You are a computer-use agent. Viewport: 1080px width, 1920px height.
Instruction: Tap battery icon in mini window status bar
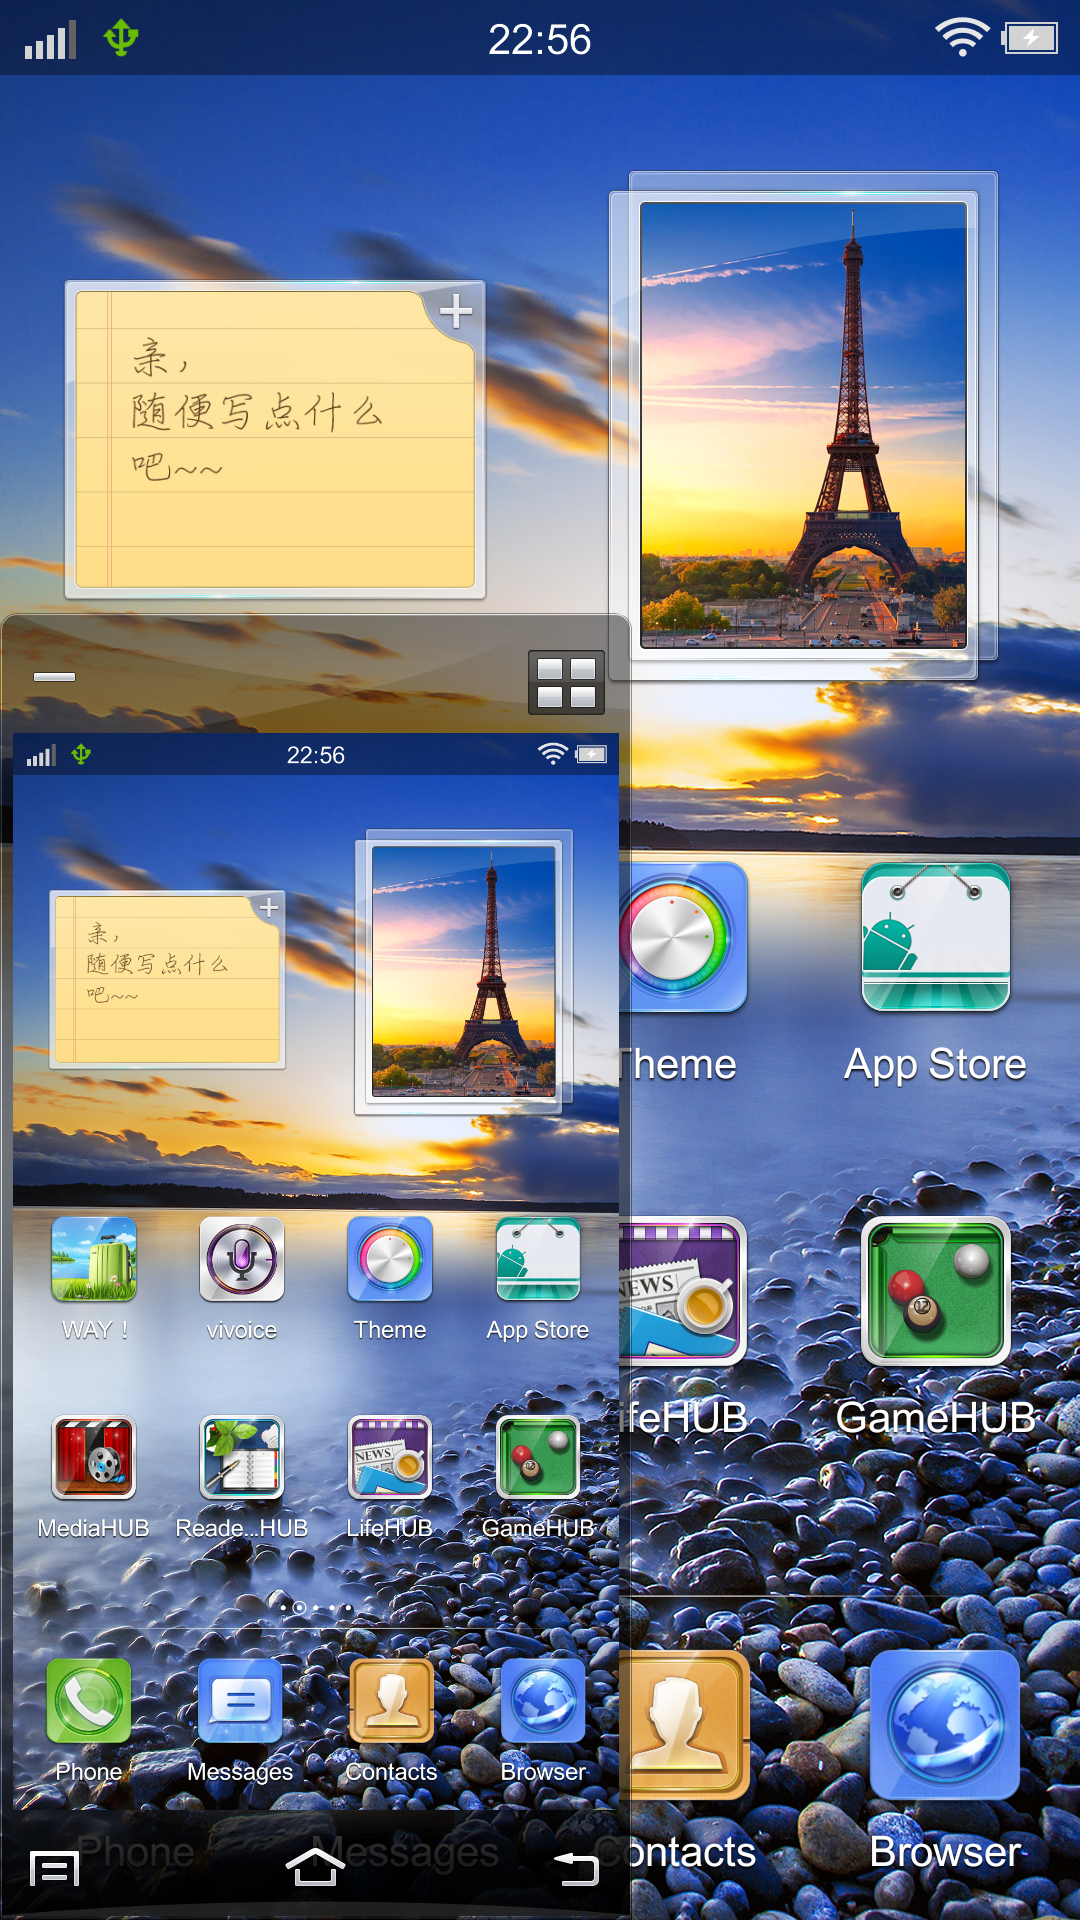click(591, 755)
